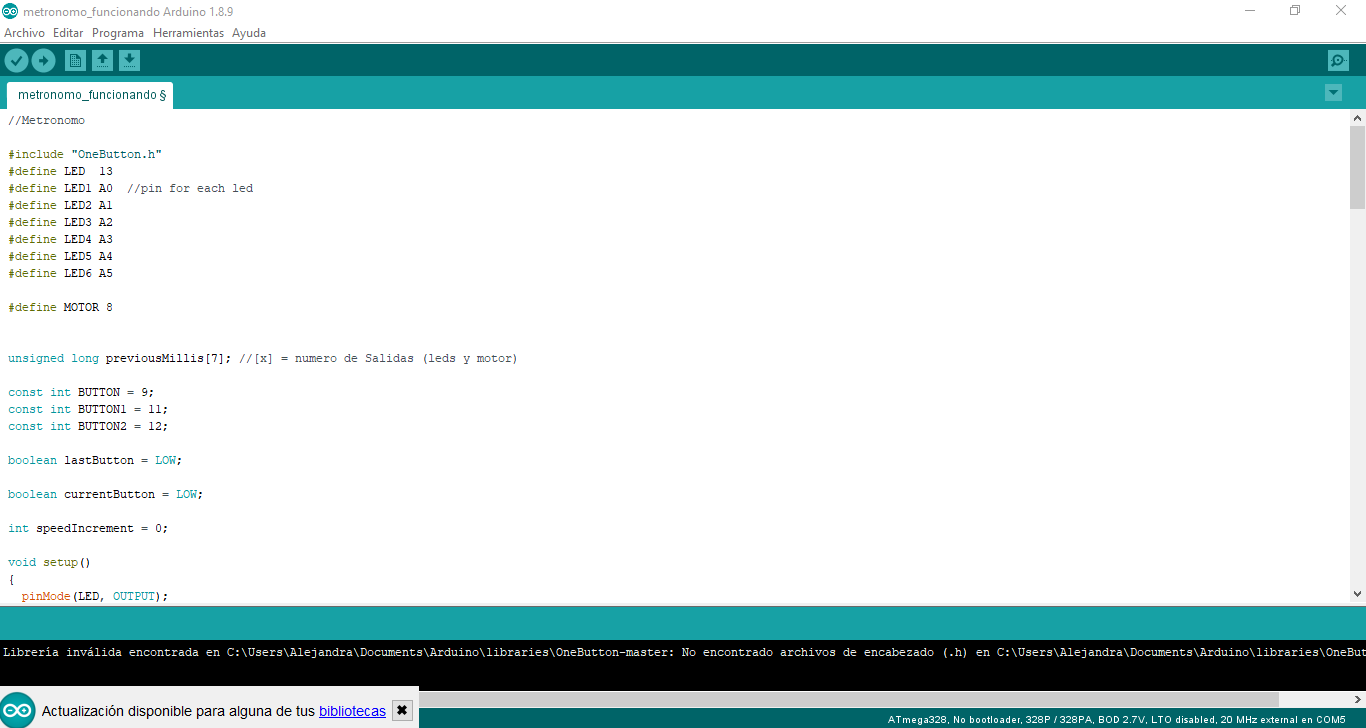Click the Arduino logo in the update notification
This screenshot has height=728, width=1366.
18,711
